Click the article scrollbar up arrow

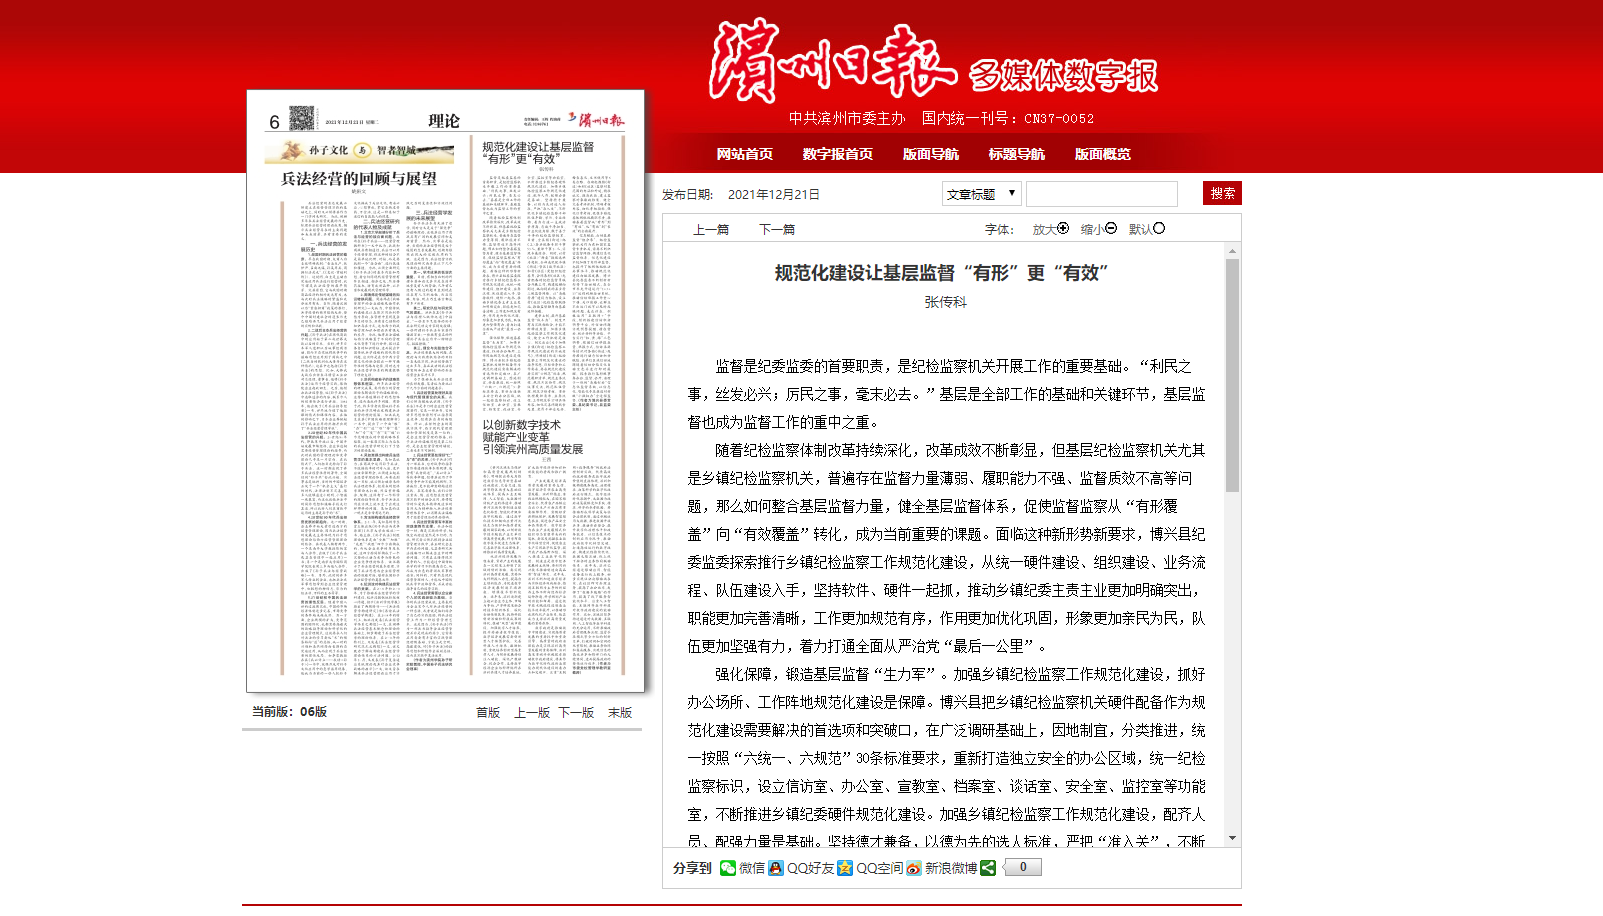click(x=1232, y=251)
